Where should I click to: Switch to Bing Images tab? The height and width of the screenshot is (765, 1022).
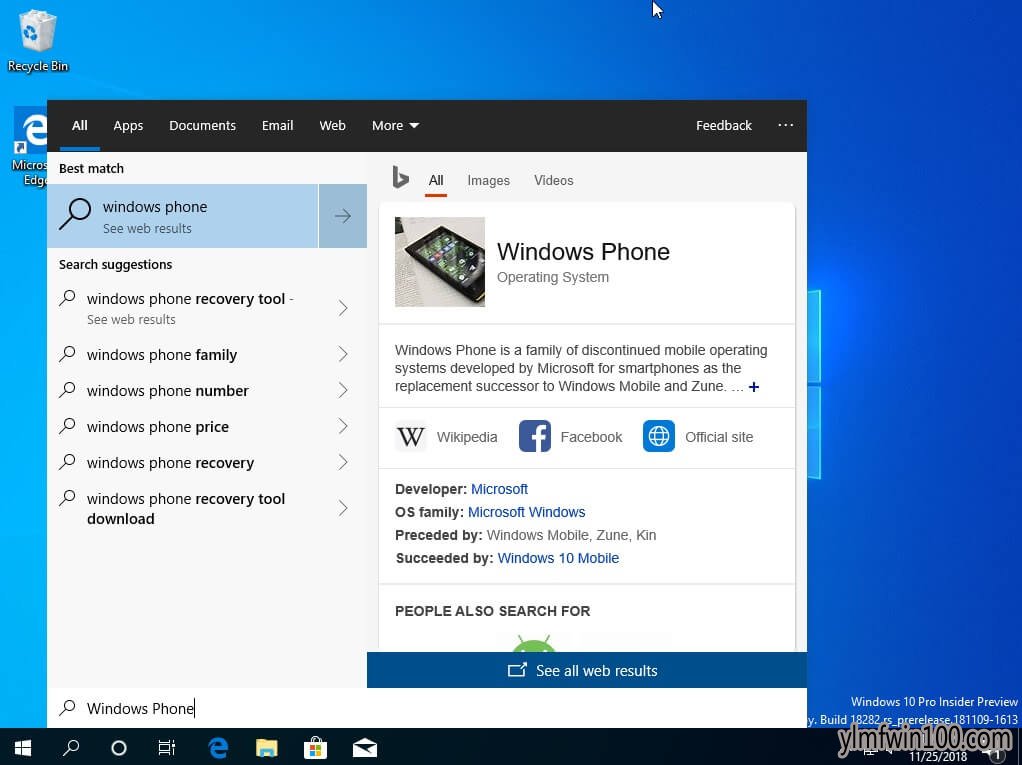click(488, 180)
